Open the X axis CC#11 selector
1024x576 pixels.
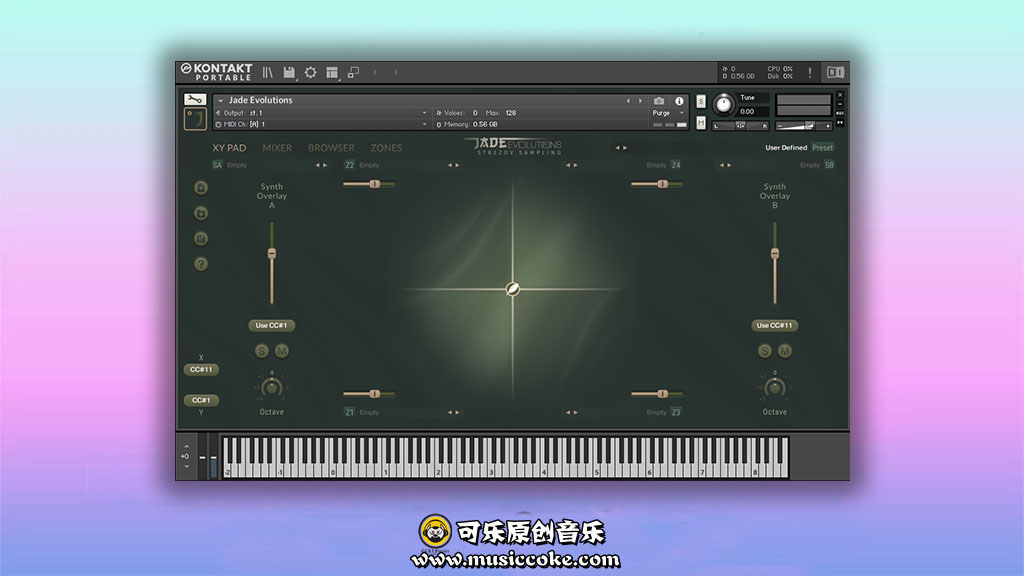point(201,370)
